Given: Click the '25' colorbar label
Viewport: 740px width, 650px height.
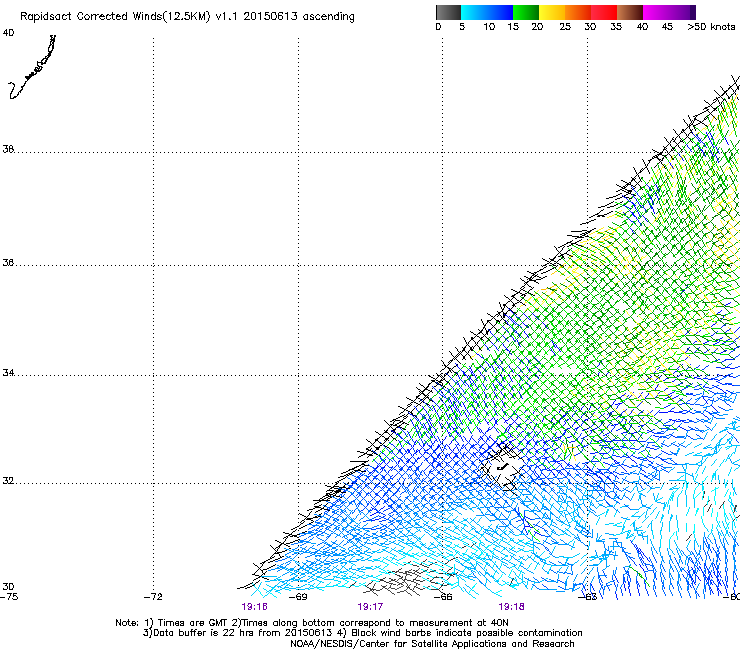Looking at the screenshot, I should (x=565, y=27).
